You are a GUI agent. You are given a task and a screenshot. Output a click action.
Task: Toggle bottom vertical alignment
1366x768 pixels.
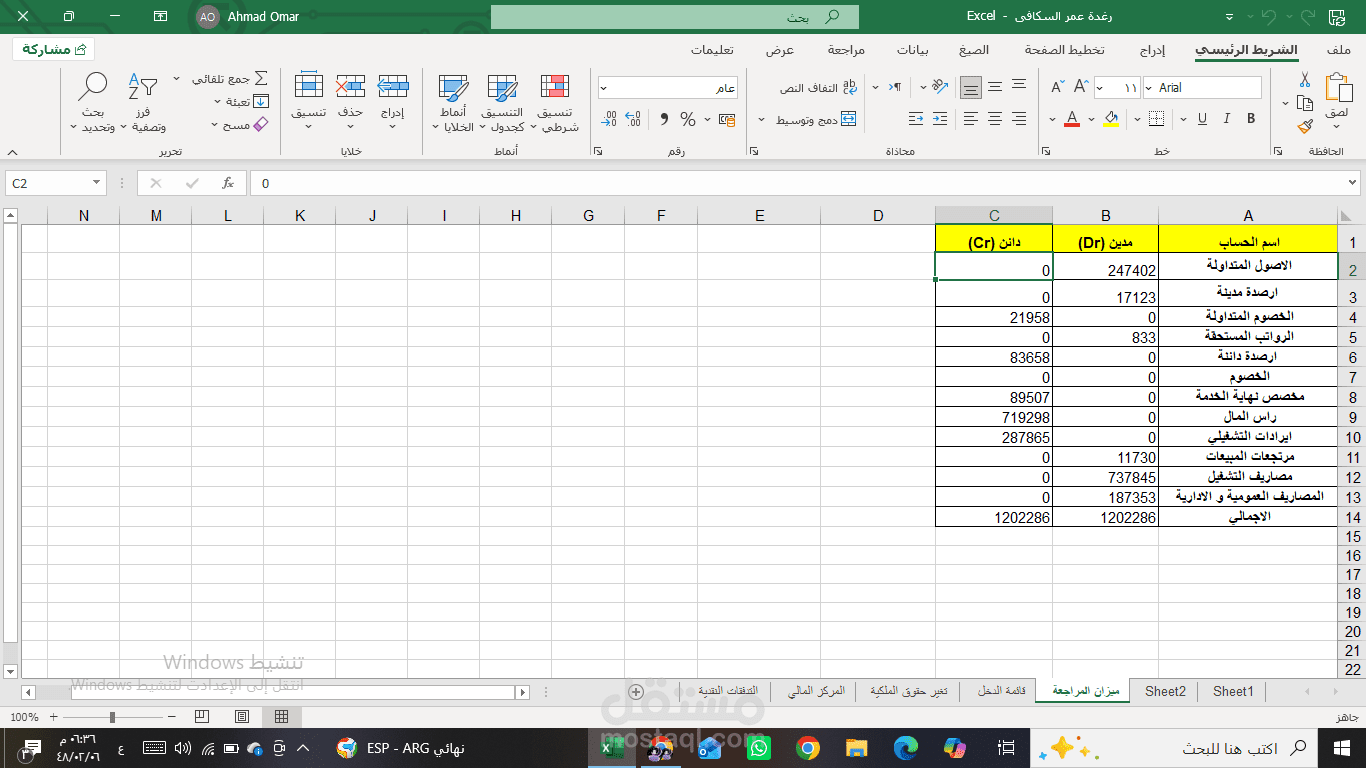(x=971, y=87)
